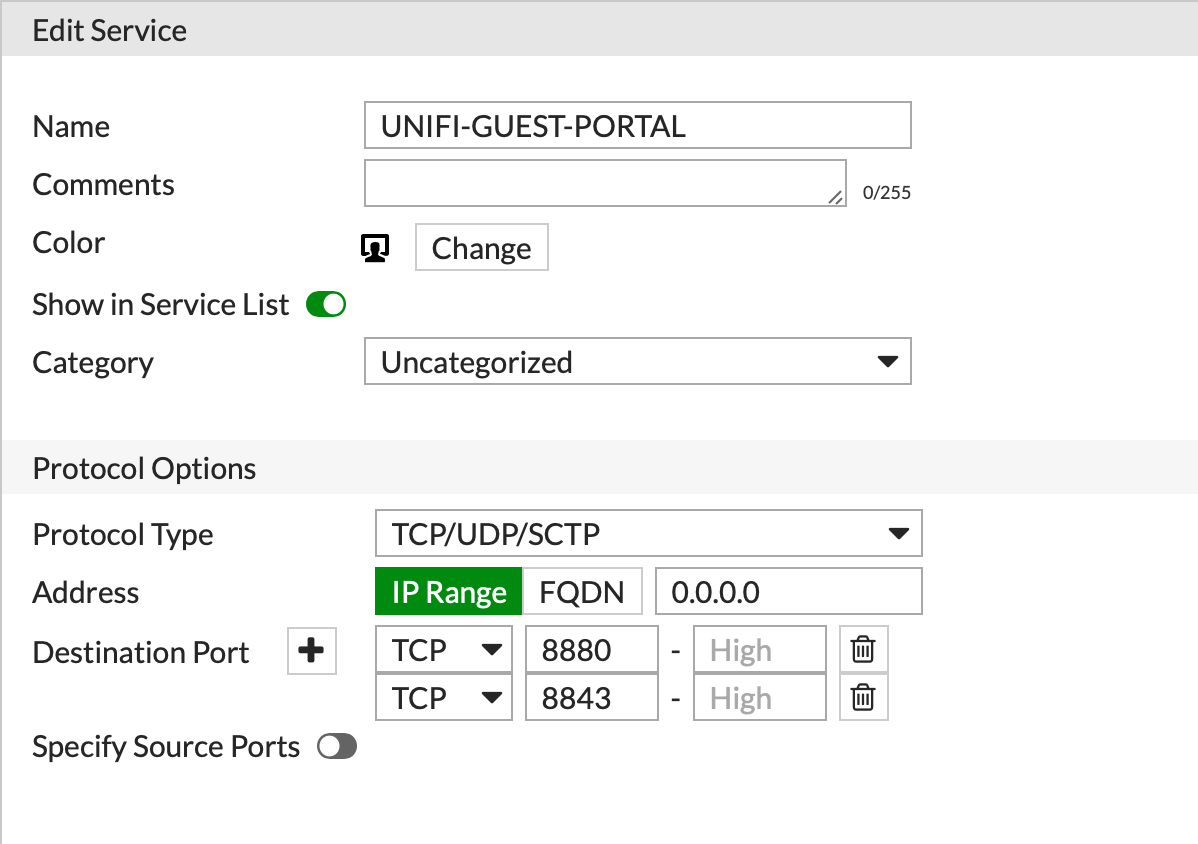Add a new destination port row
This screenshot has height=844, width=1198.
tap(312, 651)
